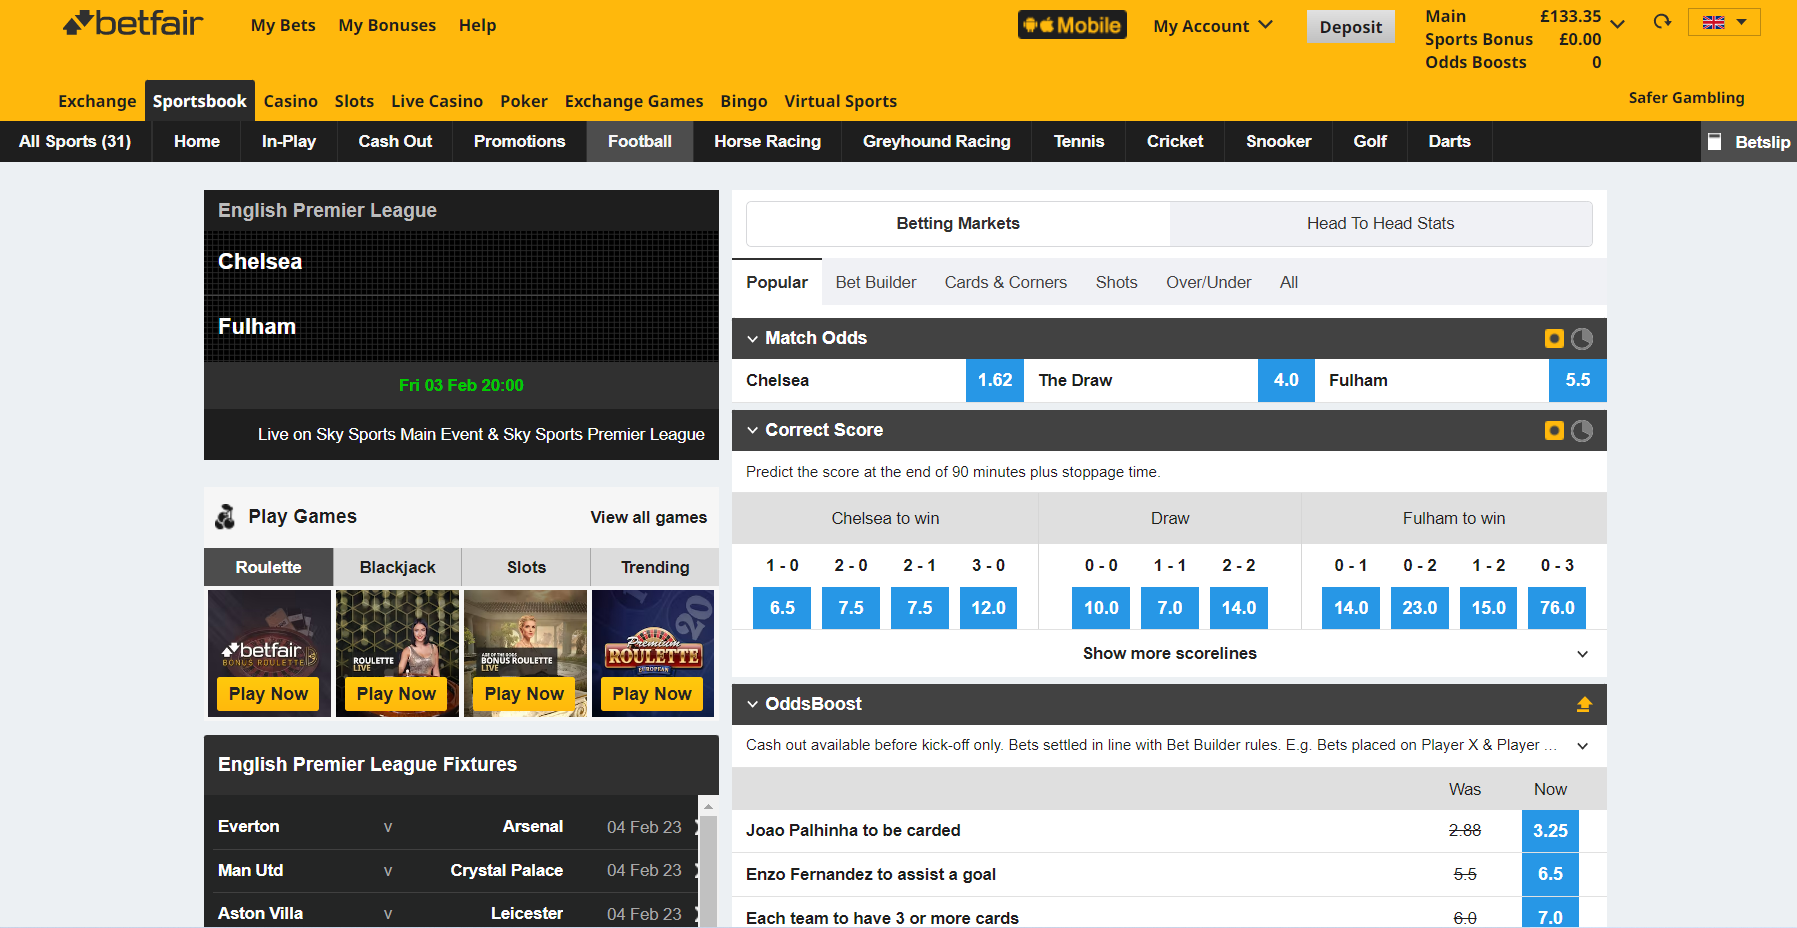
Task: Toggle Match Odds yellow square icon
Action: [1554, 339]
